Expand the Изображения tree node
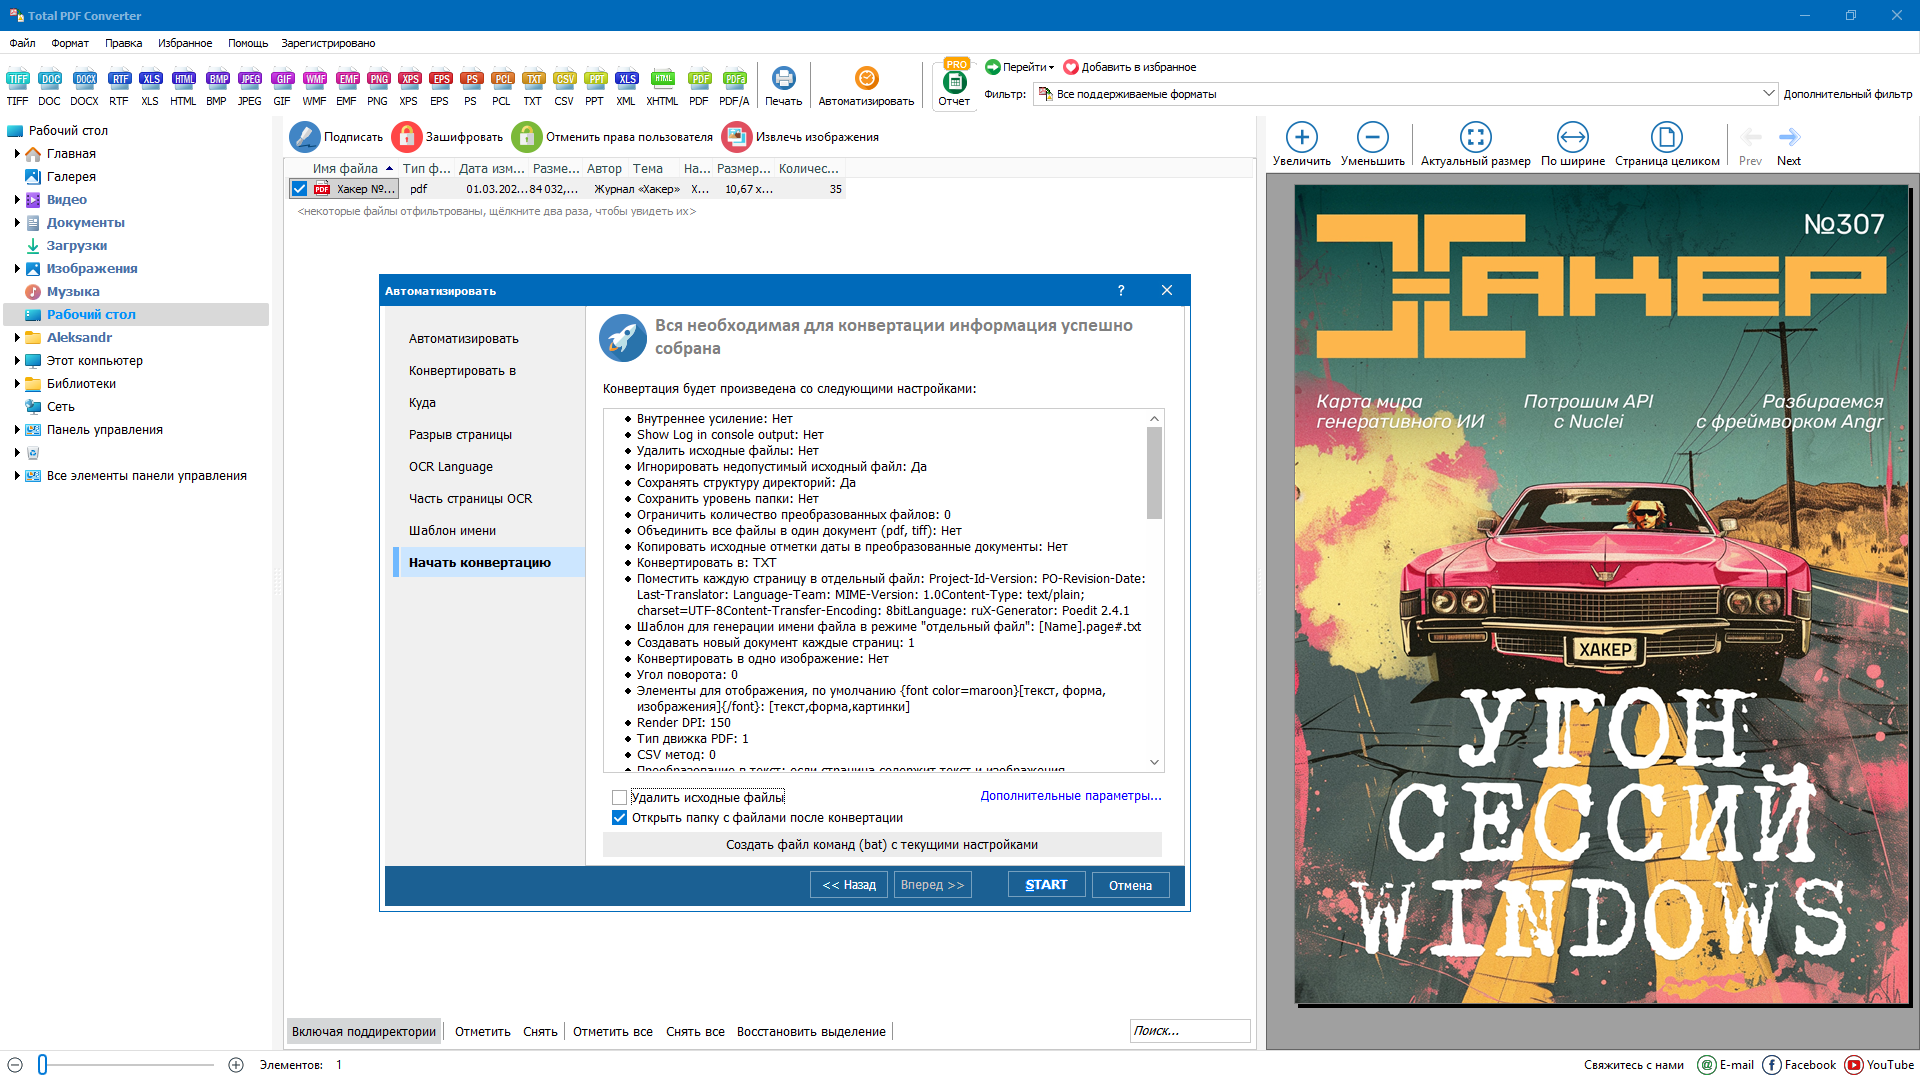Image resolution: width=1920 pixels, height=1080 pixels. 17,269
